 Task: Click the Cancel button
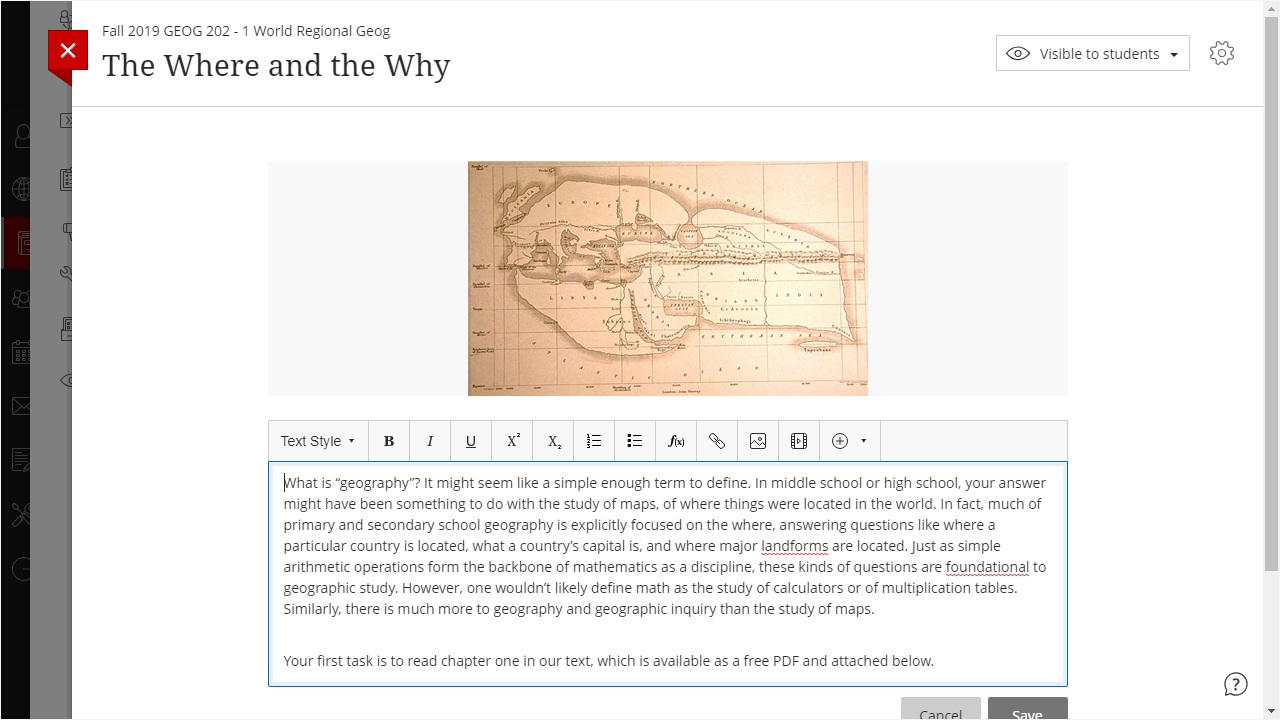pyautogui.click(x=940, y=711)
